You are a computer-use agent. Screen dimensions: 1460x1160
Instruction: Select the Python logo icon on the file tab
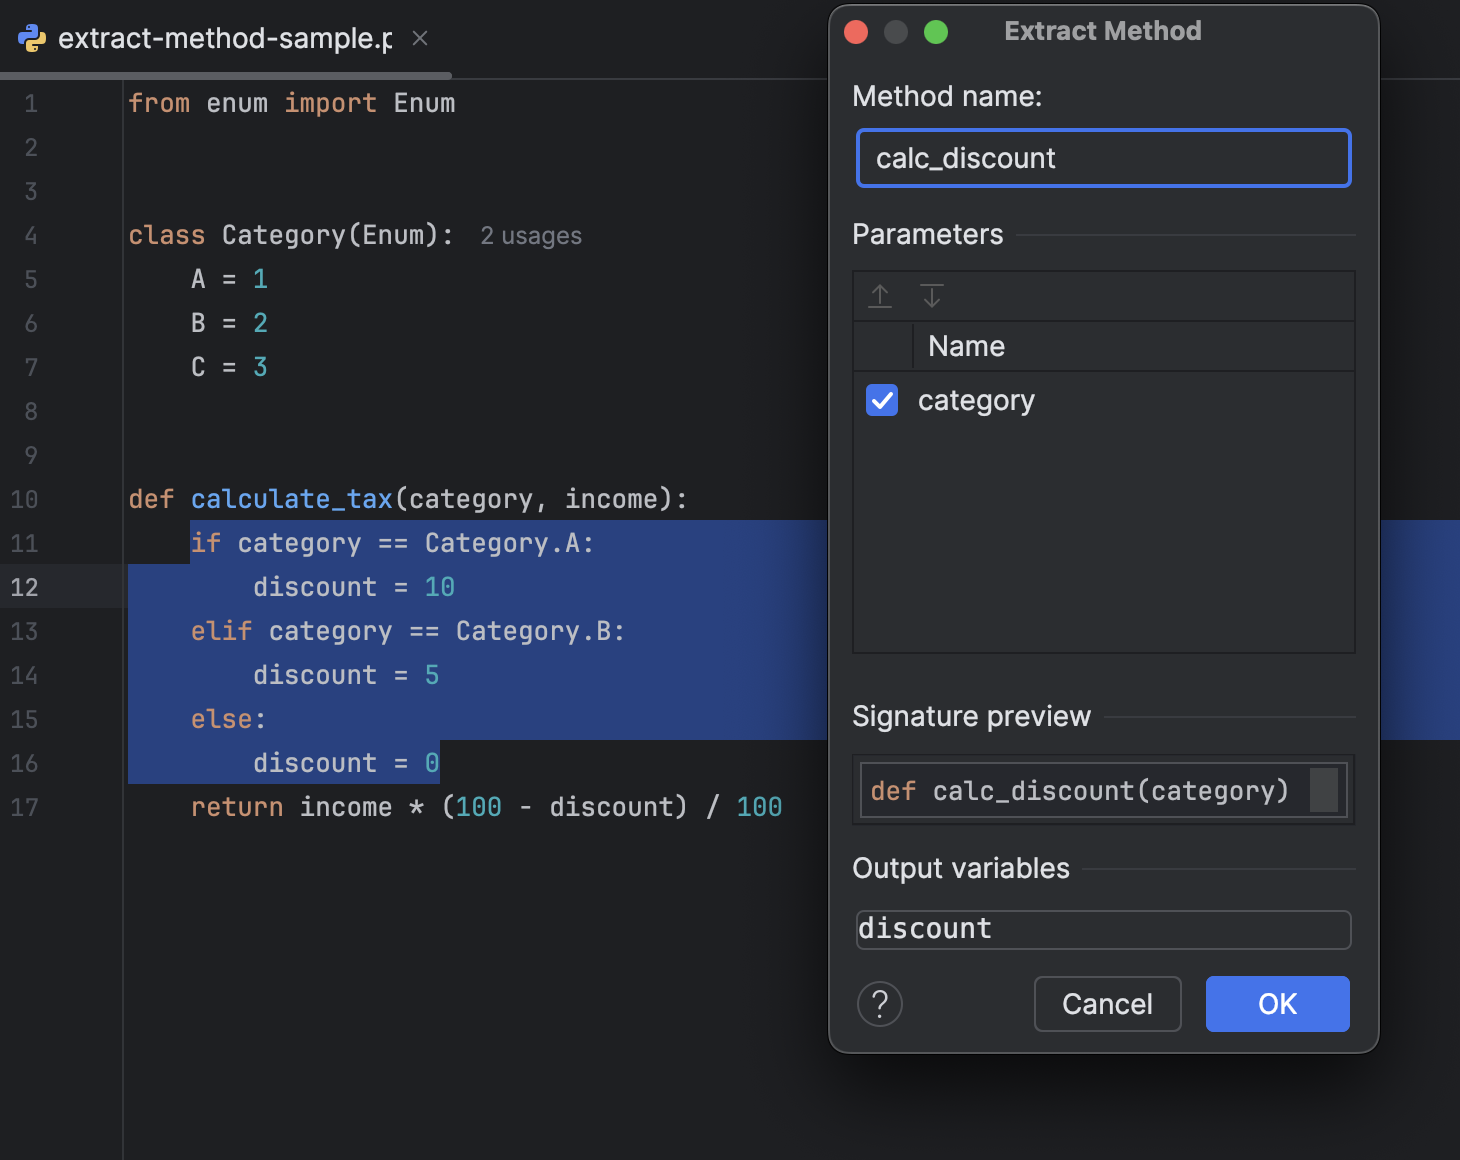32,38
